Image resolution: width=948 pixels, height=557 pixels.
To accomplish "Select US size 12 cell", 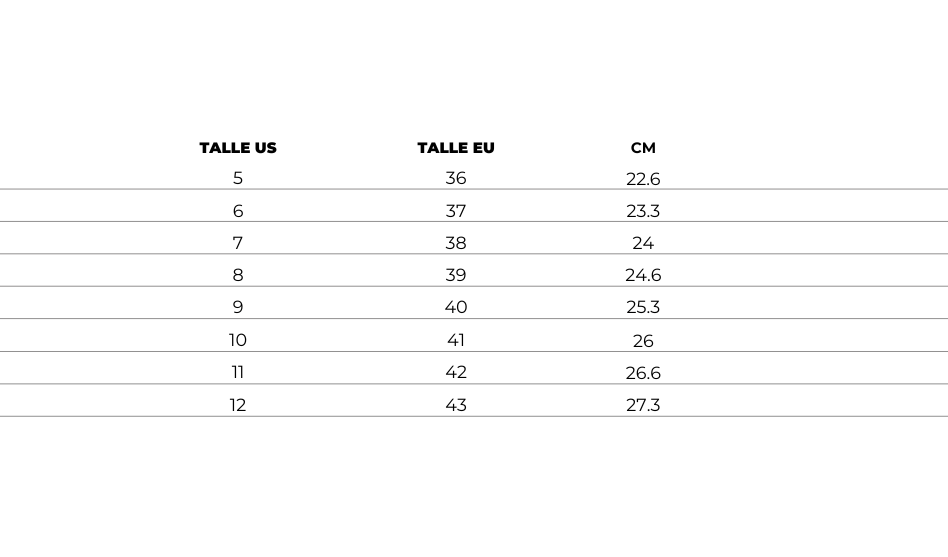I will pyautogui.click(x=238, y=405).
